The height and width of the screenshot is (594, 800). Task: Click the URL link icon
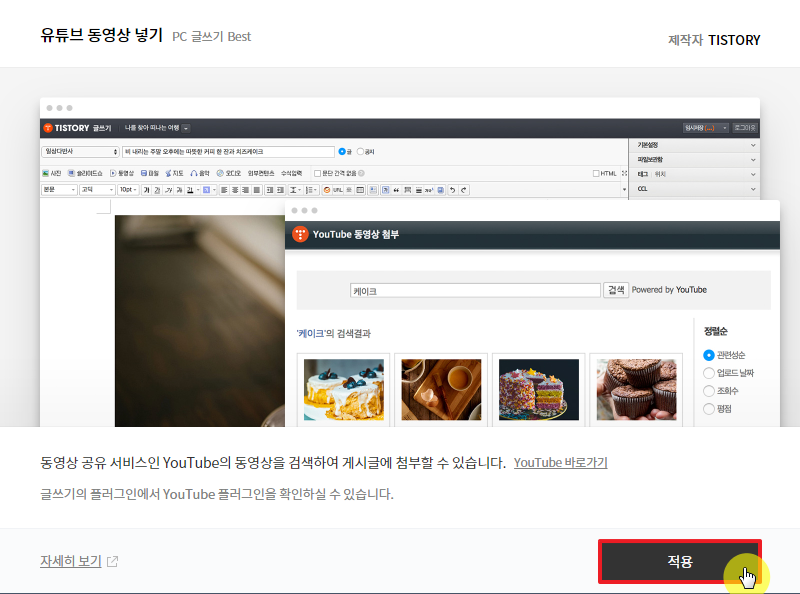coord(338,190)
